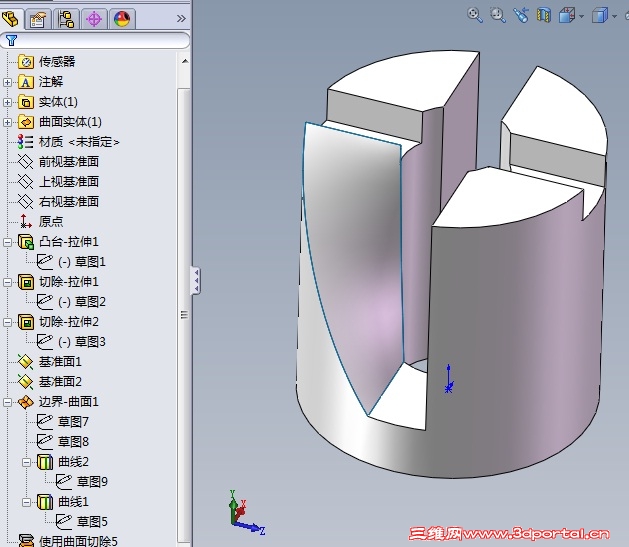The width and height of the screenshot is (629, 547).
Task: Expand the hidden manager tabs chevron
Action: 181,18
